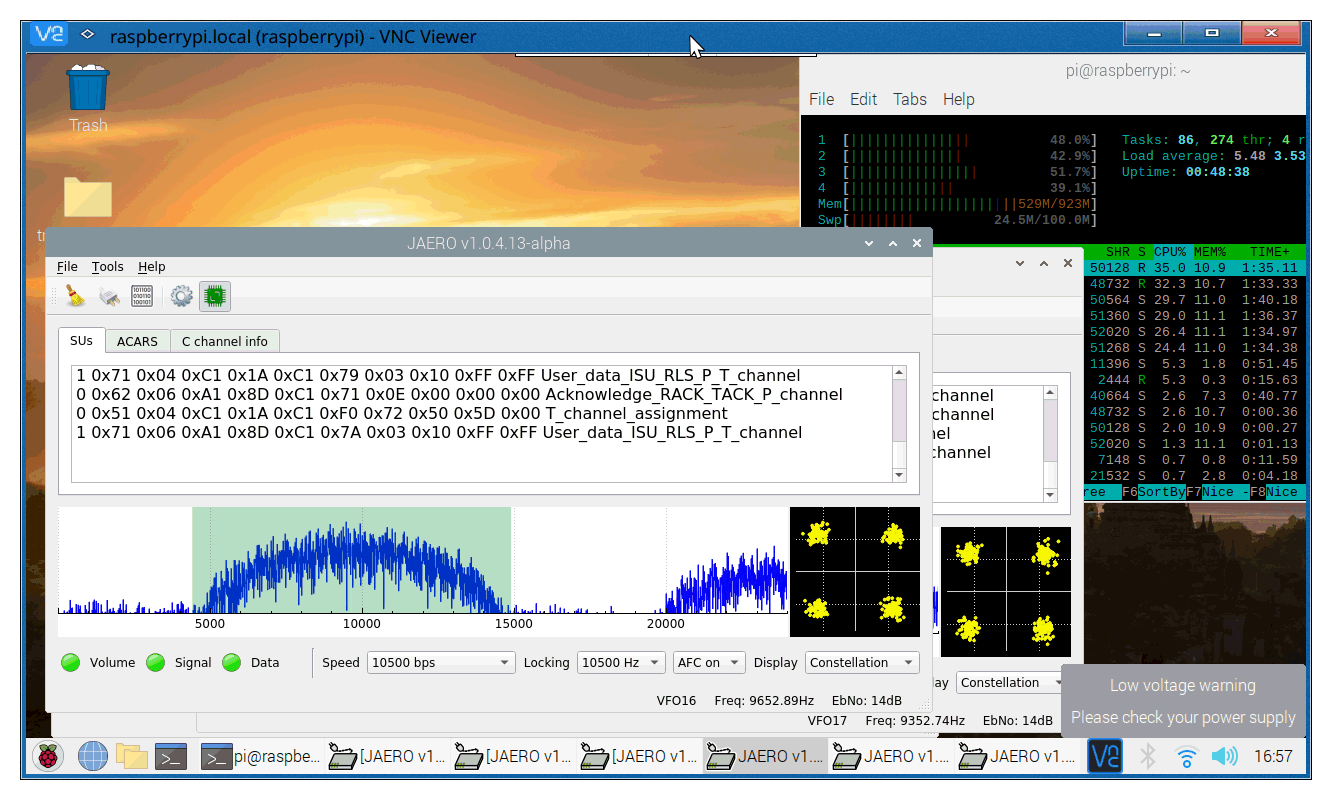Open the Speed 10500 bps dropdown
This screenshot has height=800, width=1332.
(x=440, y=662)
